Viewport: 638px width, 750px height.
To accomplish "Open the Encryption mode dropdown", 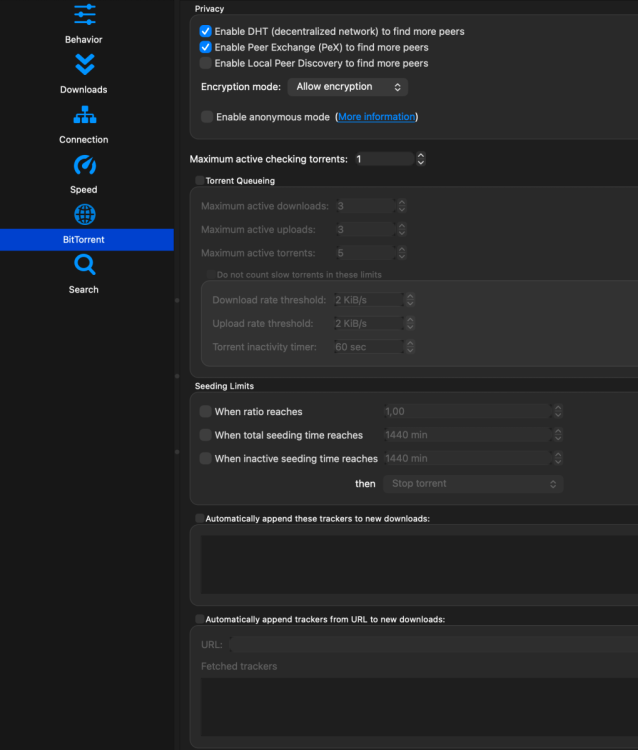I will point(348,87).
